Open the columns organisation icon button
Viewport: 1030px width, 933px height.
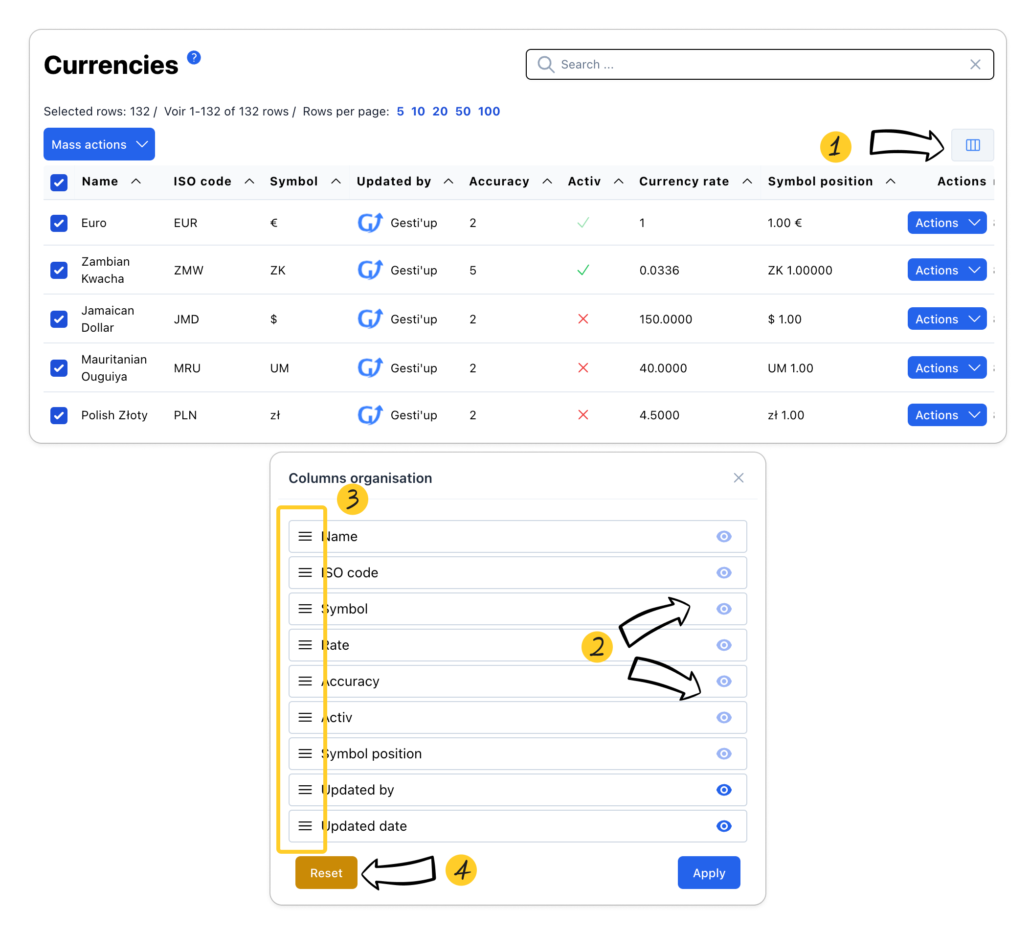(972, 145)
